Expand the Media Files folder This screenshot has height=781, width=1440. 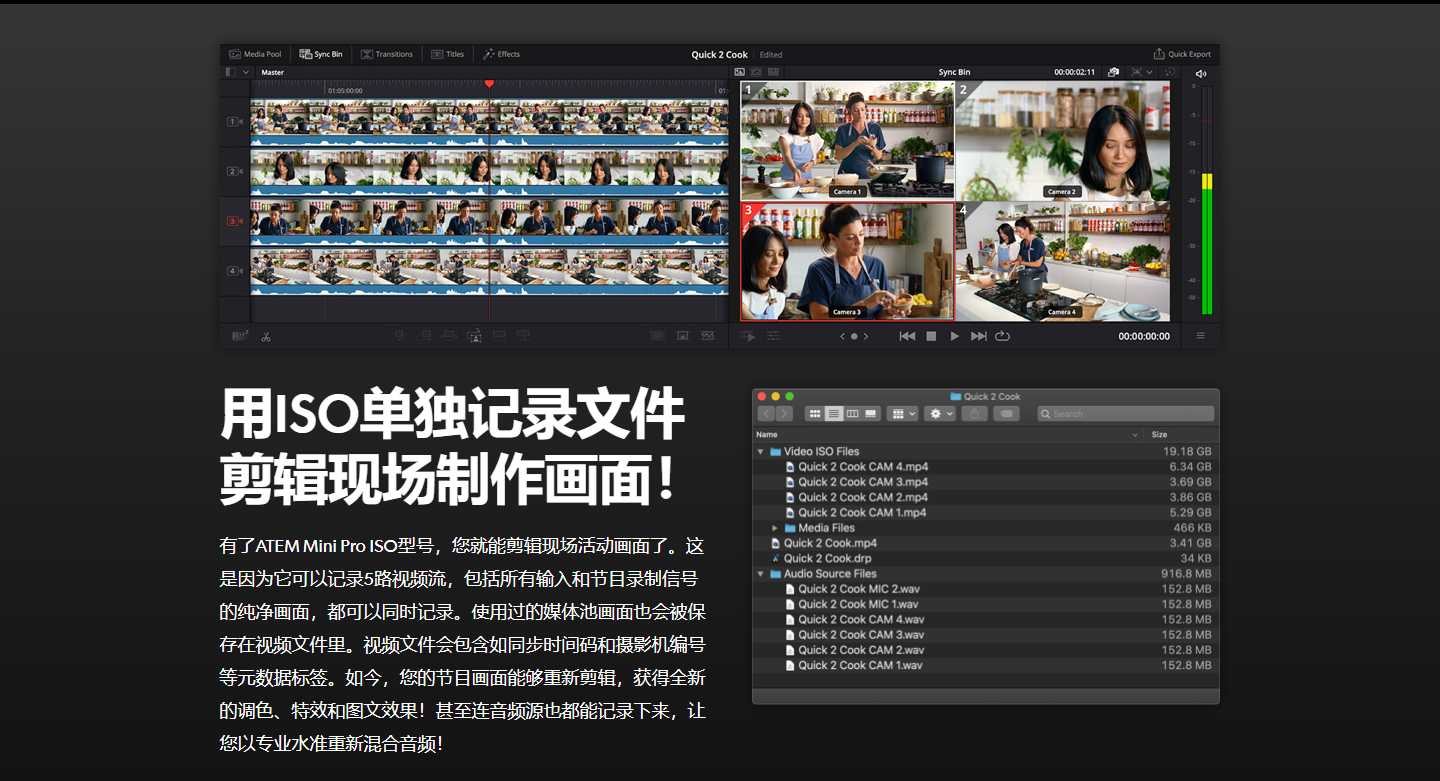pos(775,528)
